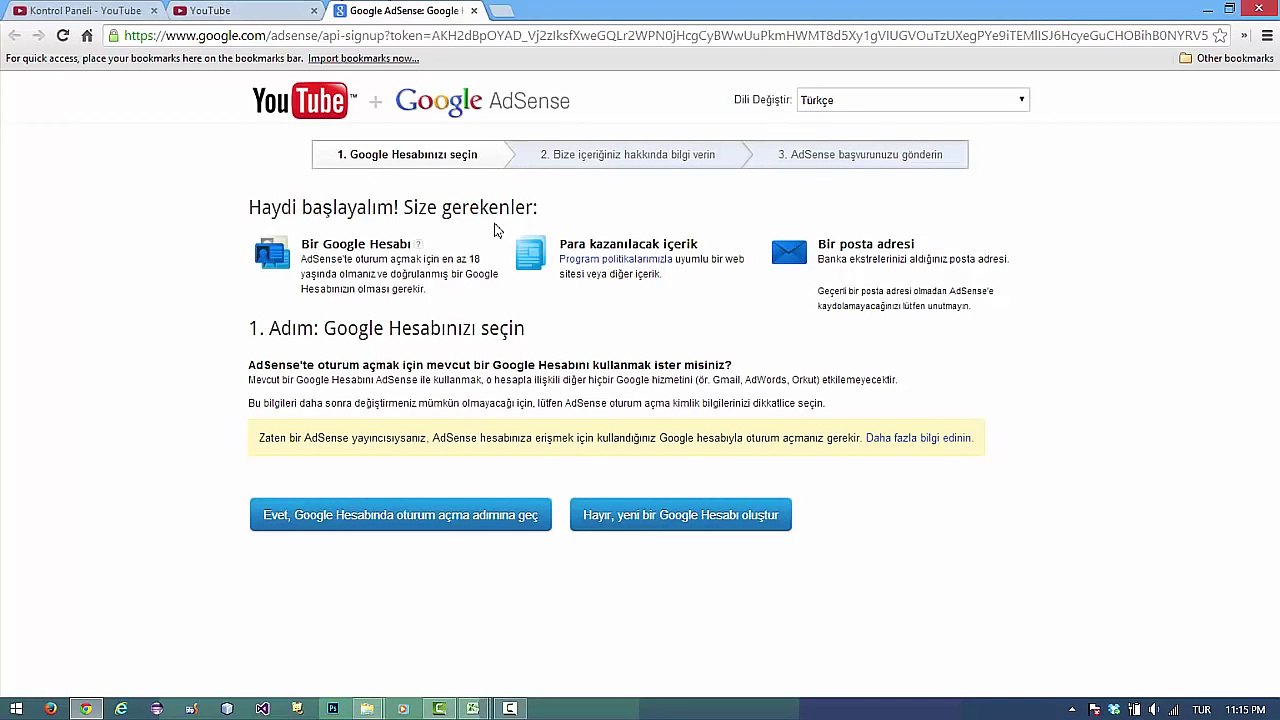Open the 'Other bookmarks' folder
This screenshot has height=720, width=1280.
[1226, 59]
